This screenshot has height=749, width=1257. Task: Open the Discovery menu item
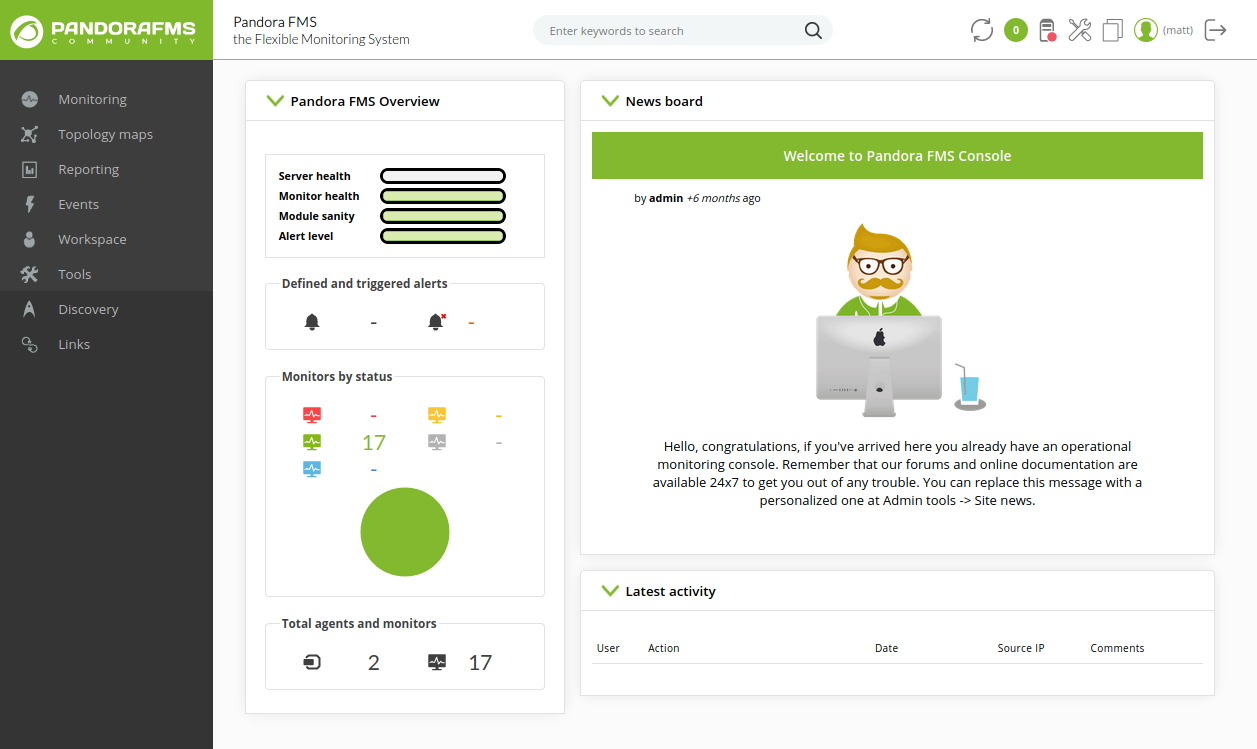point(88,309)
